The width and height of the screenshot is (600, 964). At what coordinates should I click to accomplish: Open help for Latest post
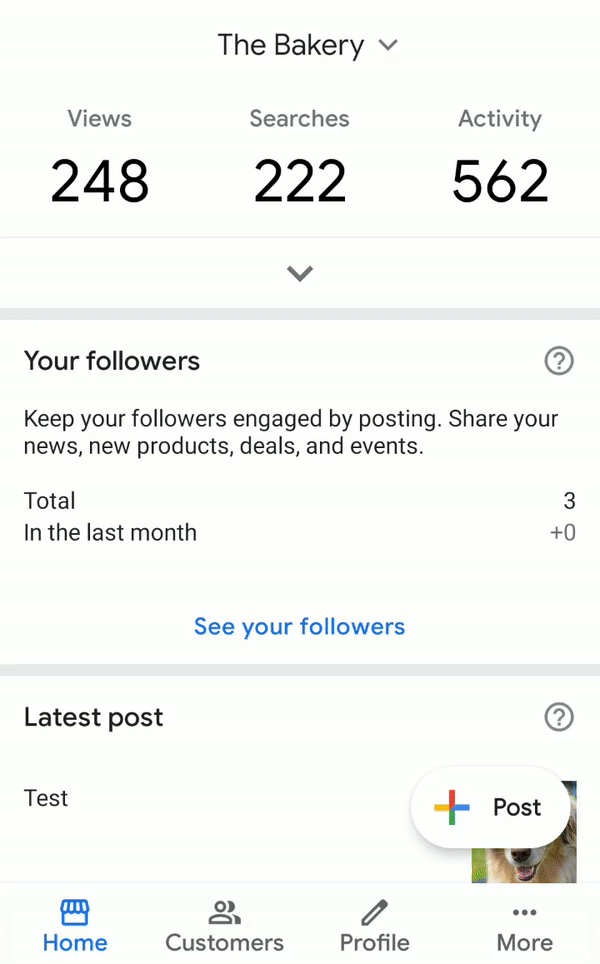[559, 717]
